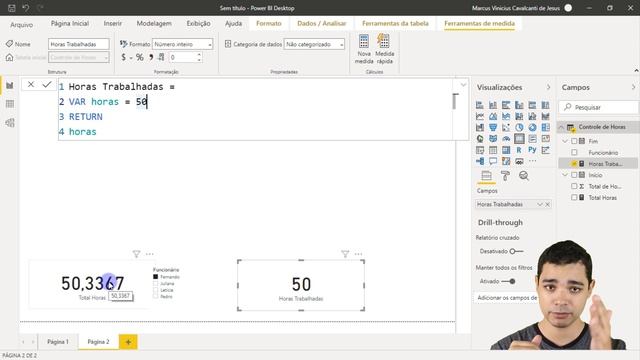The image size is (640, 360).
Task: Choose the R script visual
Action: point(519,150)
